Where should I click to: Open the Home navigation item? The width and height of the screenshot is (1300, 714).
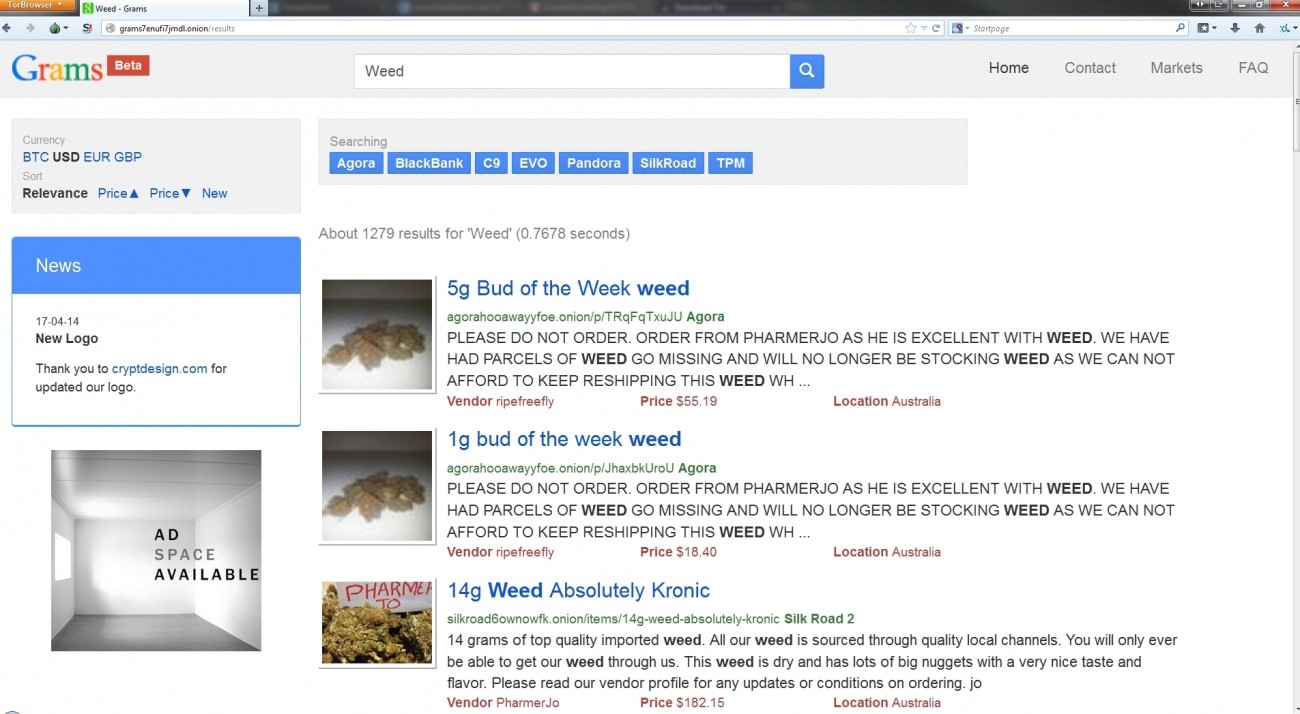coord(1009,68)
